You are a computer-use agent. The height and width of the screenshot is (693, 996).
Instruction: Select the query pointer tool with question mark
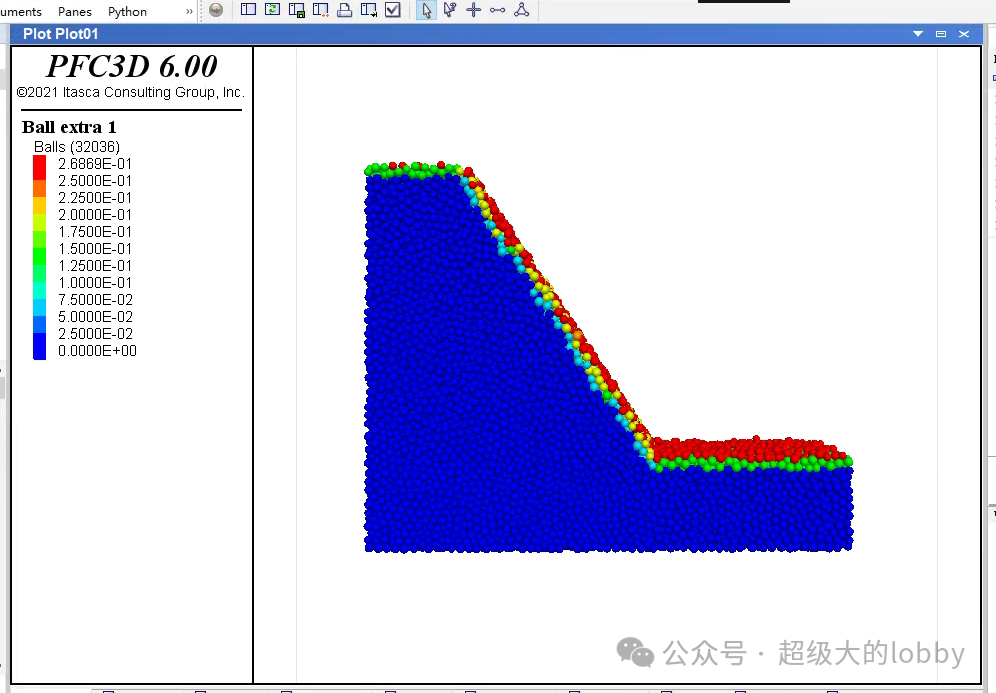click(x=450, y=10)
